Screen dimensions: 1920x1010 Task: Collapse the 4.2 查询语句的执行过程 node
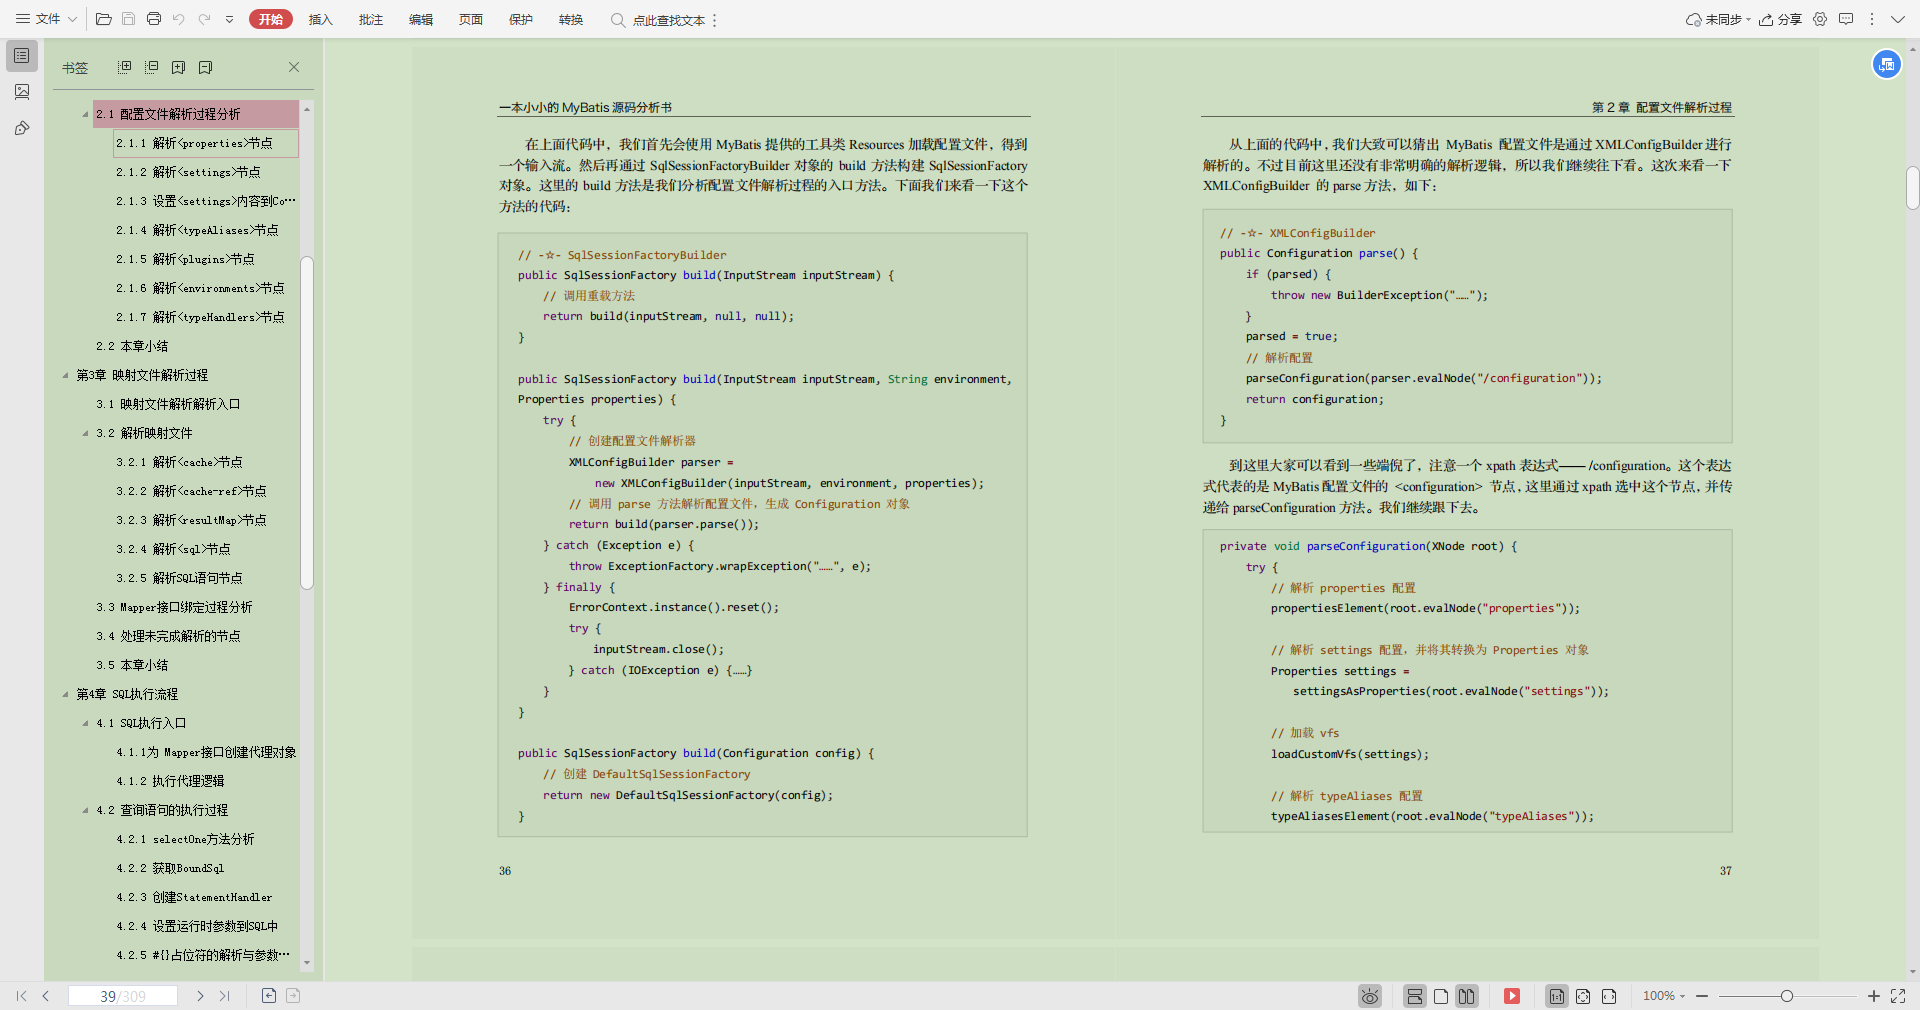coord(85,810)
